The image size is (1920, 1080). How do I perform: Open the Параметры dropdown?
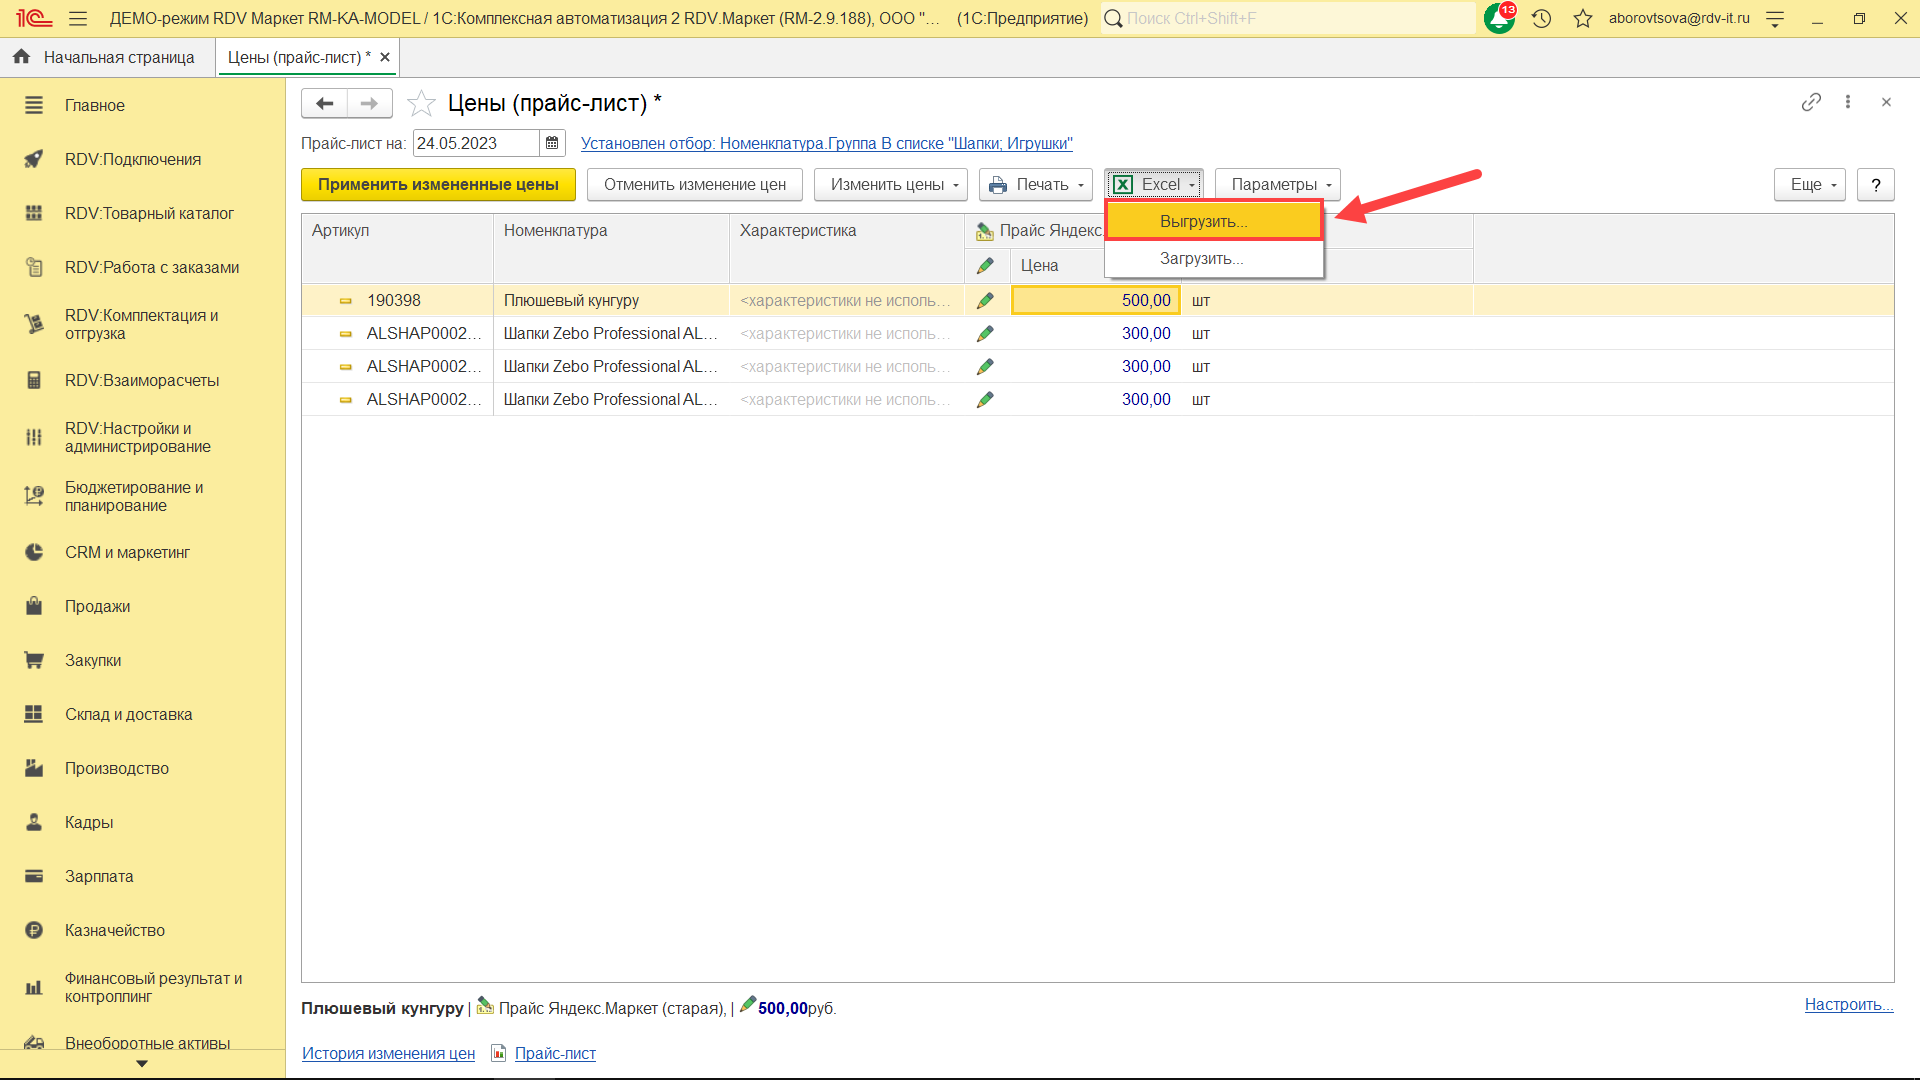click(x=1277, y=185)
